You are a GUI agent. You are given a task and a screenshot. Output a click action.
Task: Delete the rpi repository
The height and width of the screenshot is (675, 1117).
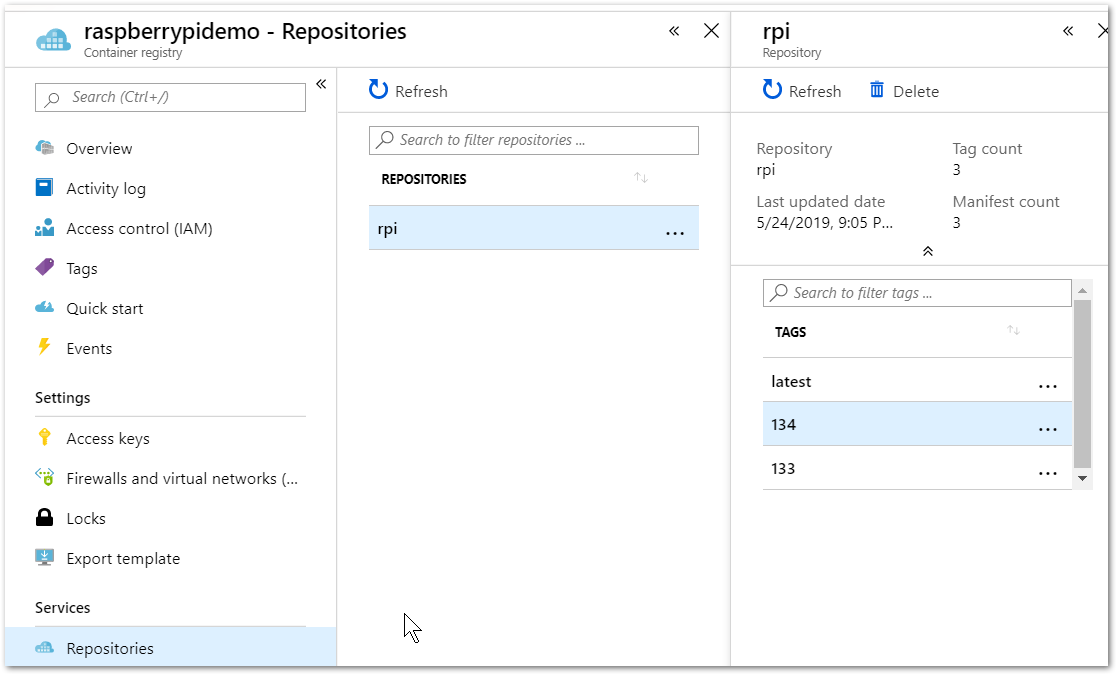pyautogui.click(x=903, y=90)
